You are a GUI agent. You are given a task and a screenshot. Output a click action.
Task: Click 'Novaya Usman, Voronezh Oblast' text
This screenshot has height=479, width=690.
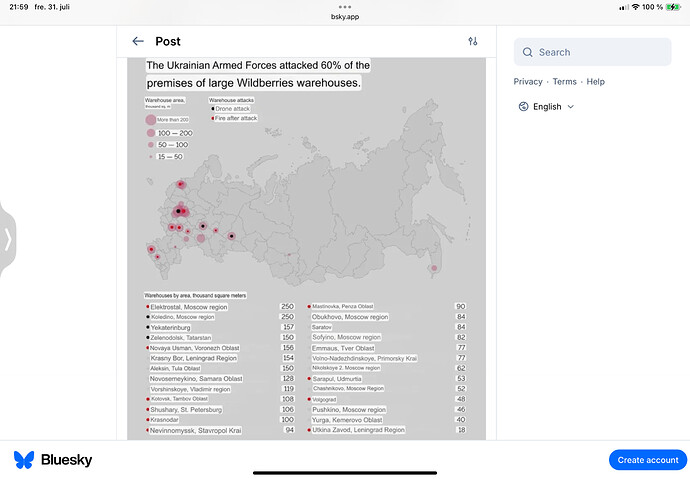coord(195,348)
